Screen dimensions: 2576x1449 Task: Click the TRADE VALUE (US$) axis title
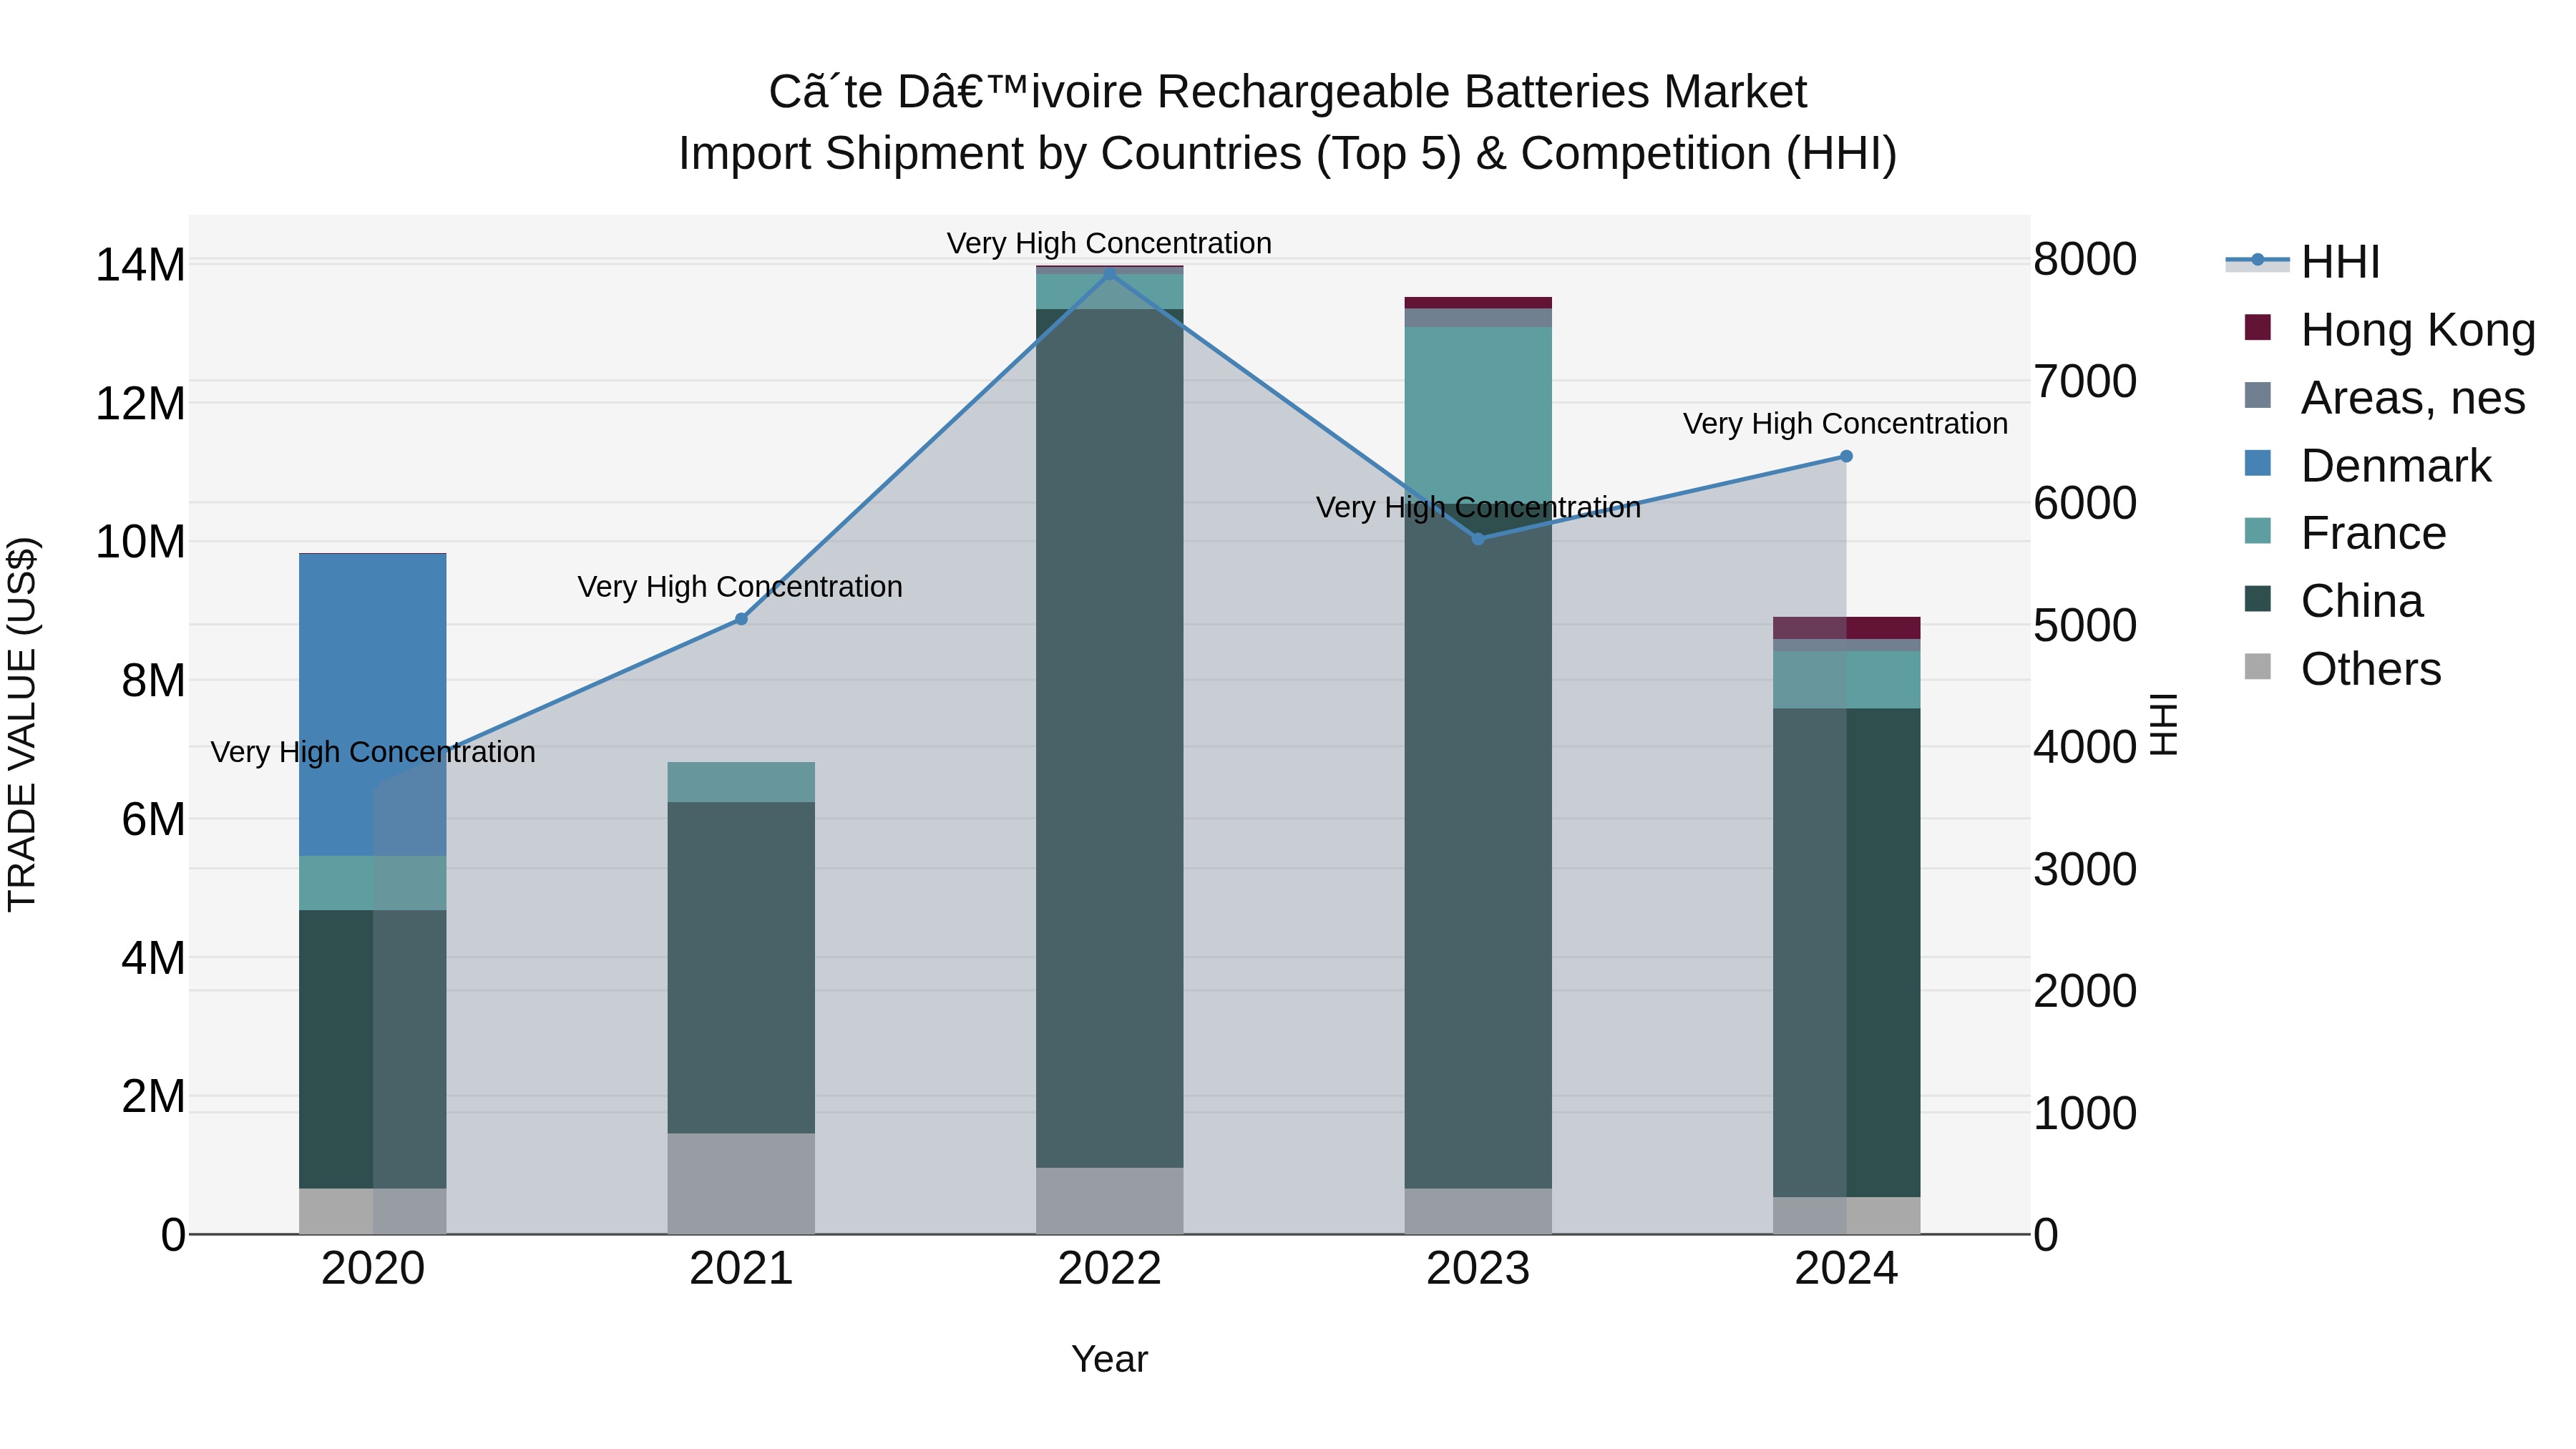coord(22,724)
